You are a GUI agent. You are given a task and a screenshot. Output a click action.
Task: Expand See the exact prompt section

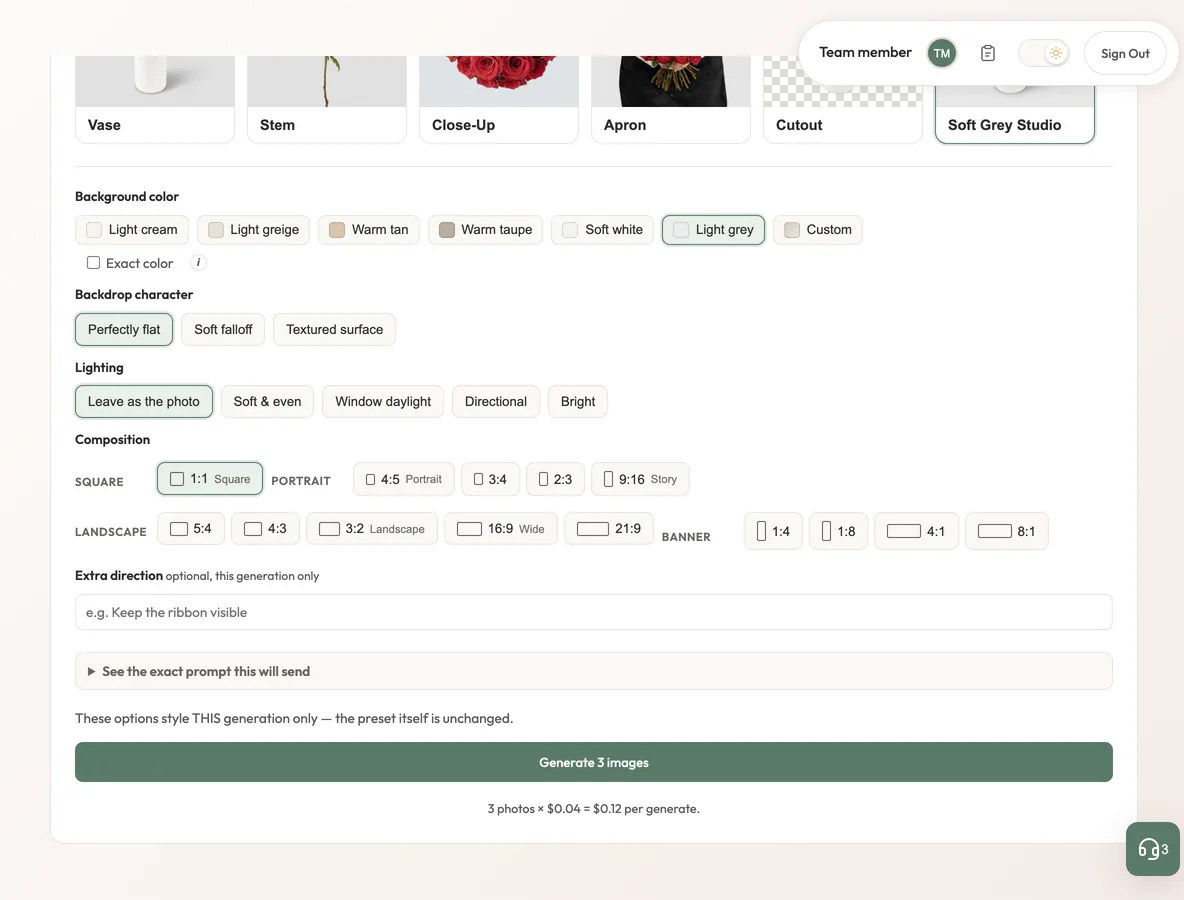click(594, 671)
